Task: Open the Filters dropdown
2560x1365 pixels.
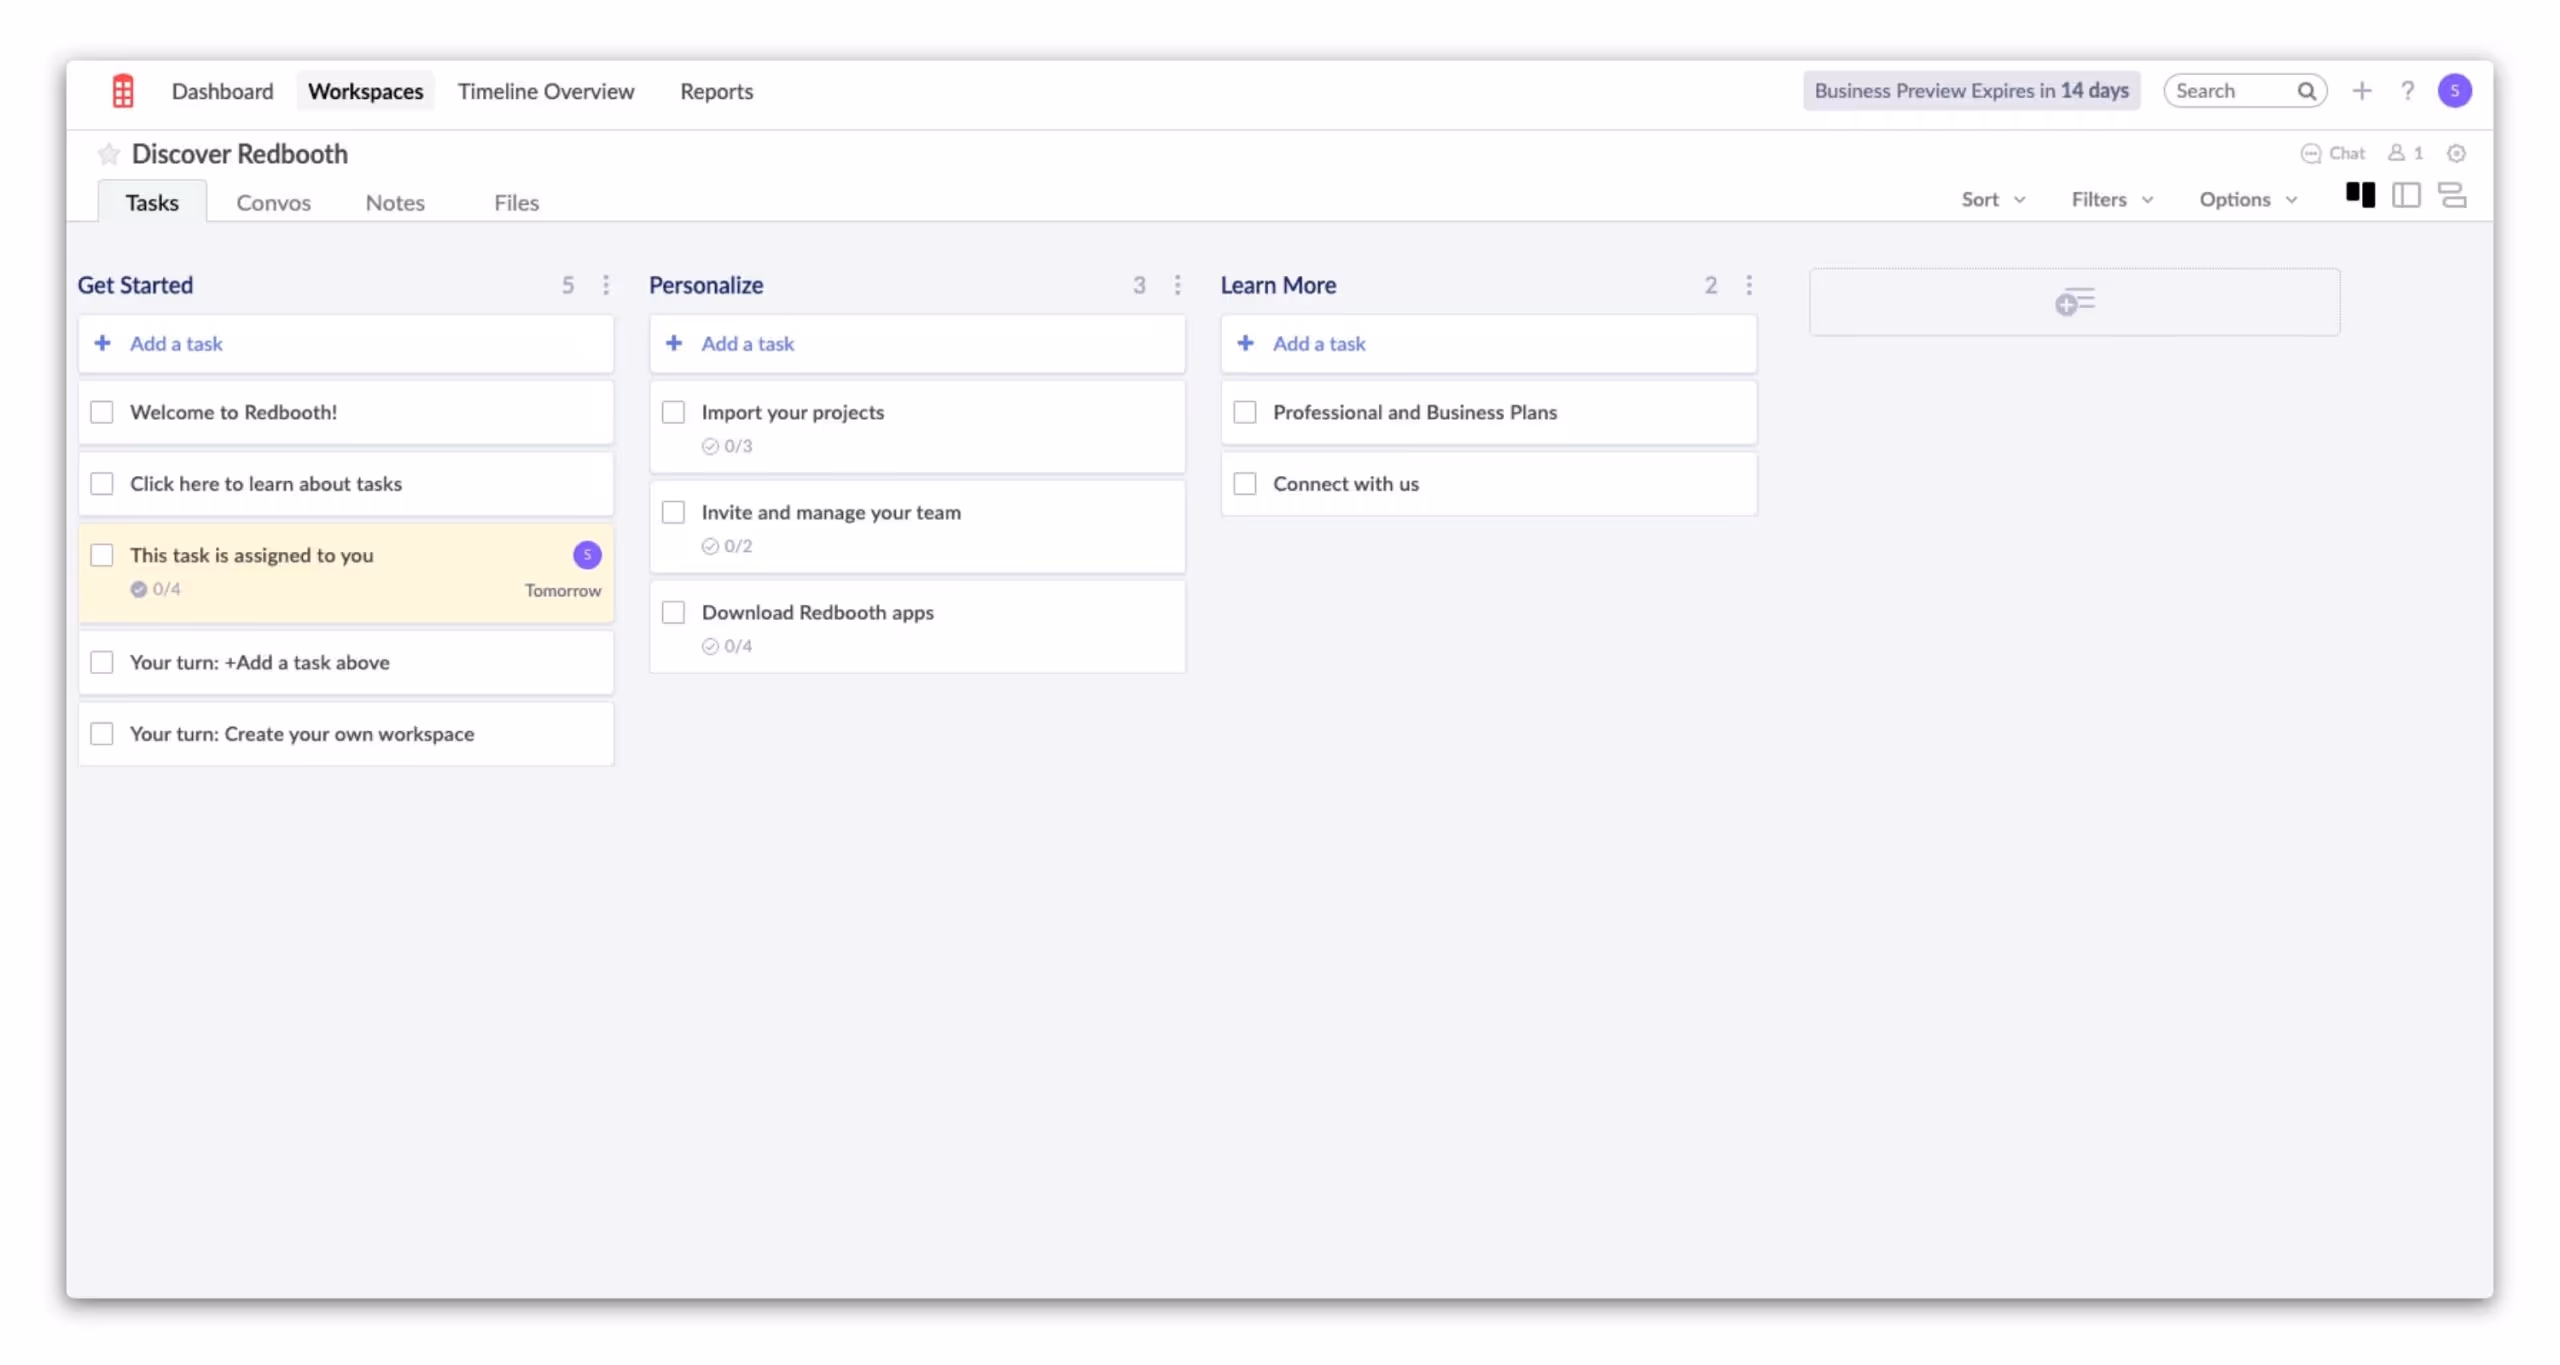Action: pyautogui.click(x=2111, y=200)
